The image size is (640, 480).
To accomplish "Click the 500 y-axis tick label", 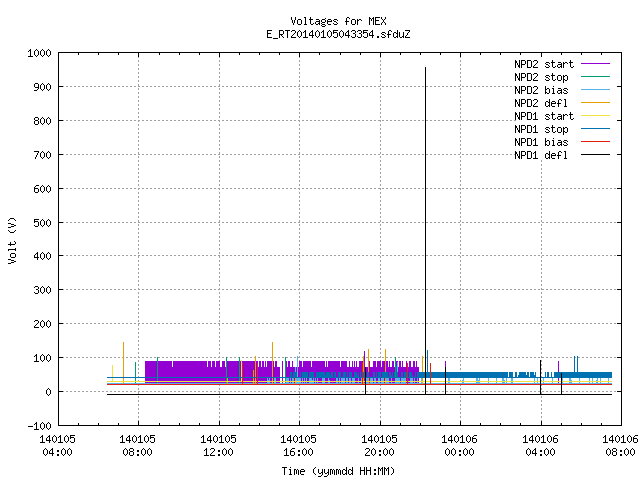I will tap(42, 222).
